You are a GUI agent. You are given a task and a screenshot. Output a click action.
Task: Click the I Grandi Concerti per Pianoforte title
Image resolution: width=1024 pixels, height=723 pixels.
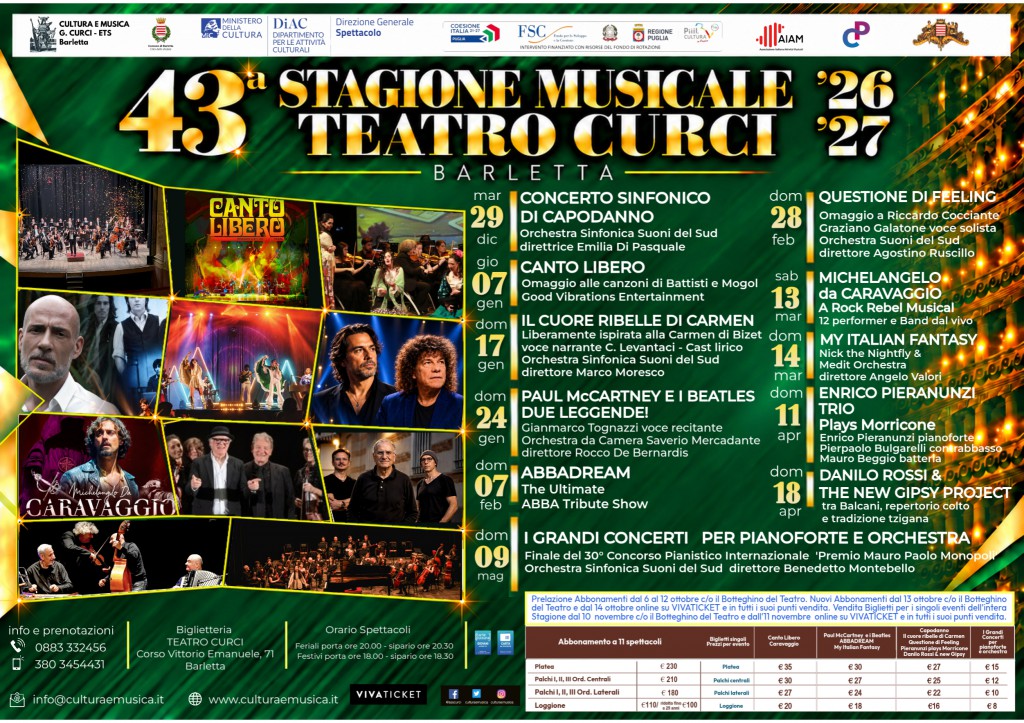click(x=746, y=538)
